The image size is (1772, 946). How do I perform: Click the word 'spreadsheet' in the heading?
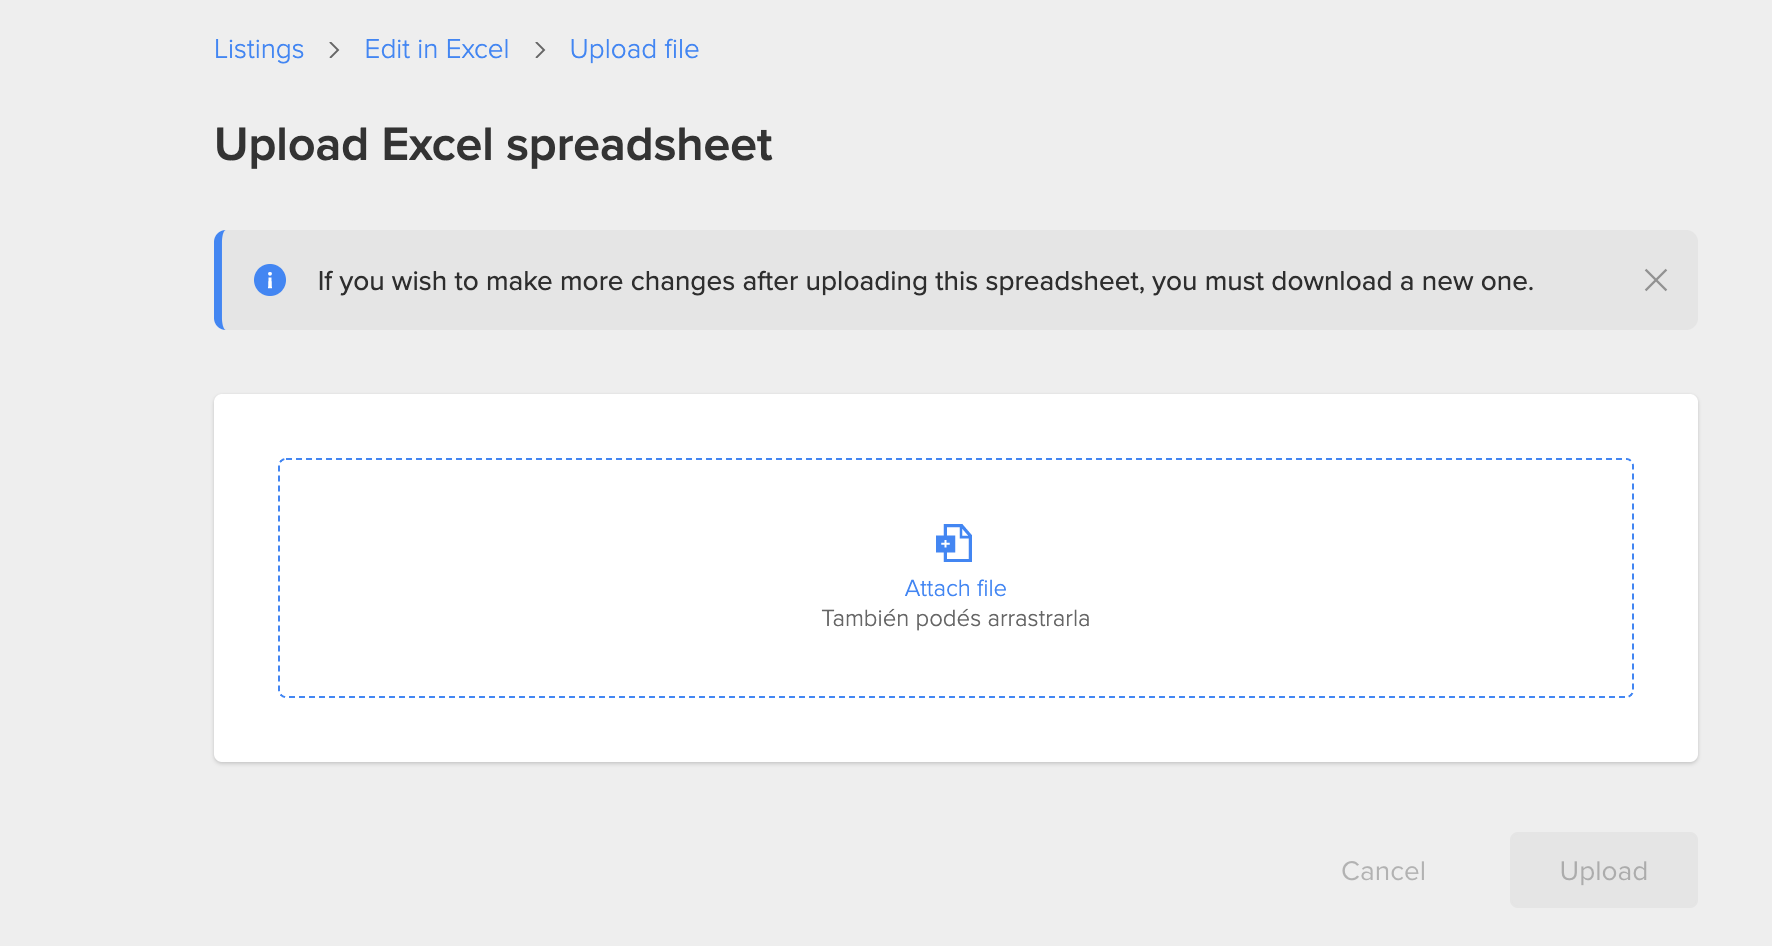tap(639, 145)
